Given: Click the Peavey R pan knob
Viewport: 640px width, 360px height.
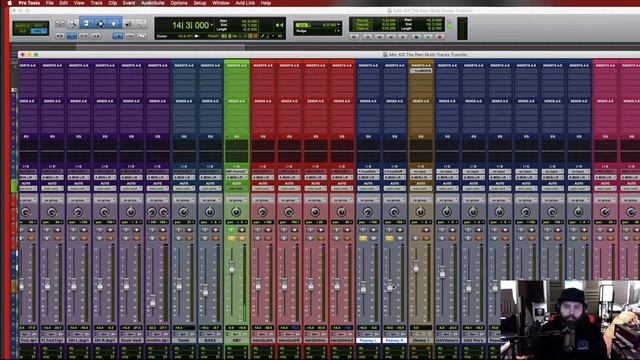Looking at the screenshot, I should pyautogui.click(x=394, y=212).
